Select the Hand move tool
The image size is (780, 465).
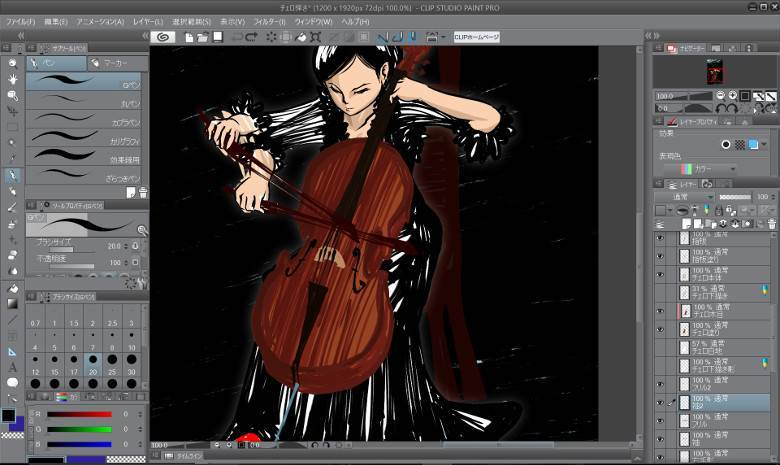[x=12, y=79]
